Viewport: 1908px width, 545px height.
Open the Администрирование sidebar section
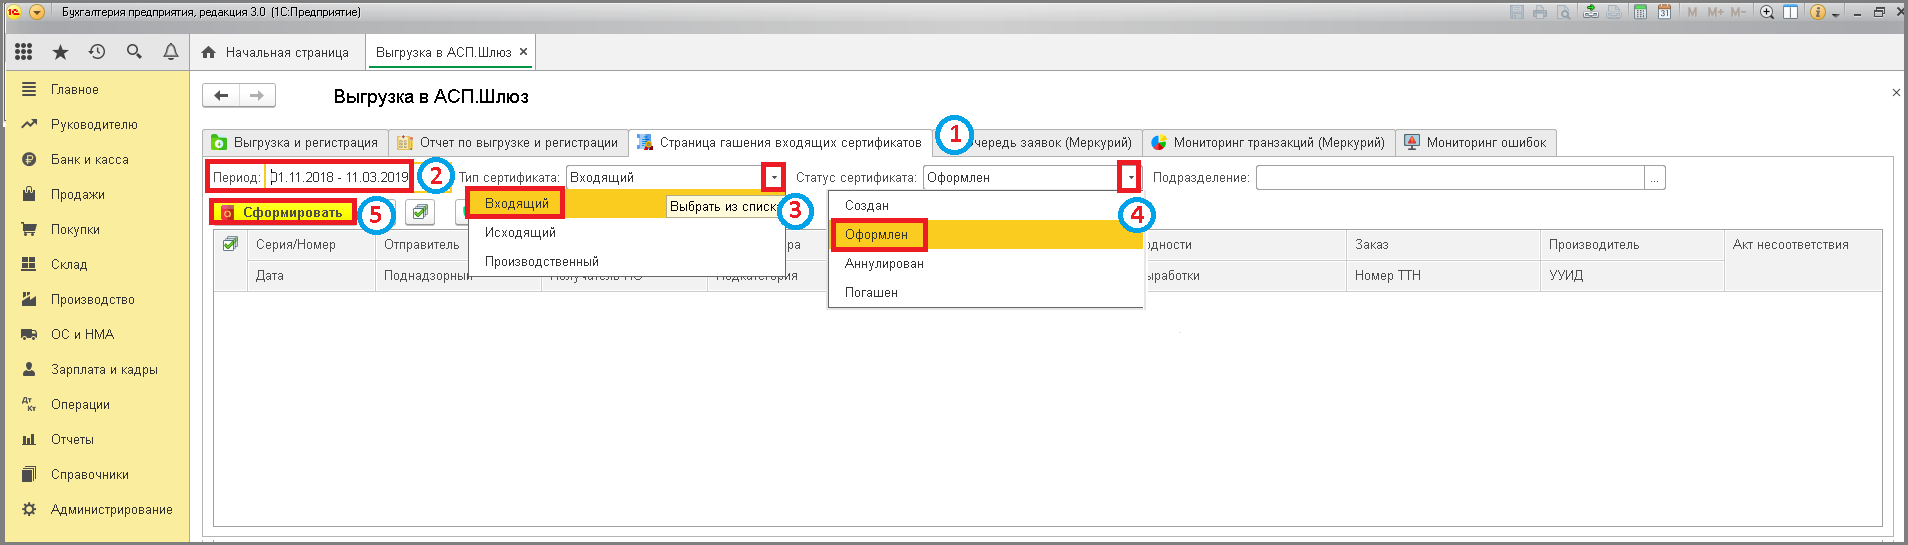[97, 509]
